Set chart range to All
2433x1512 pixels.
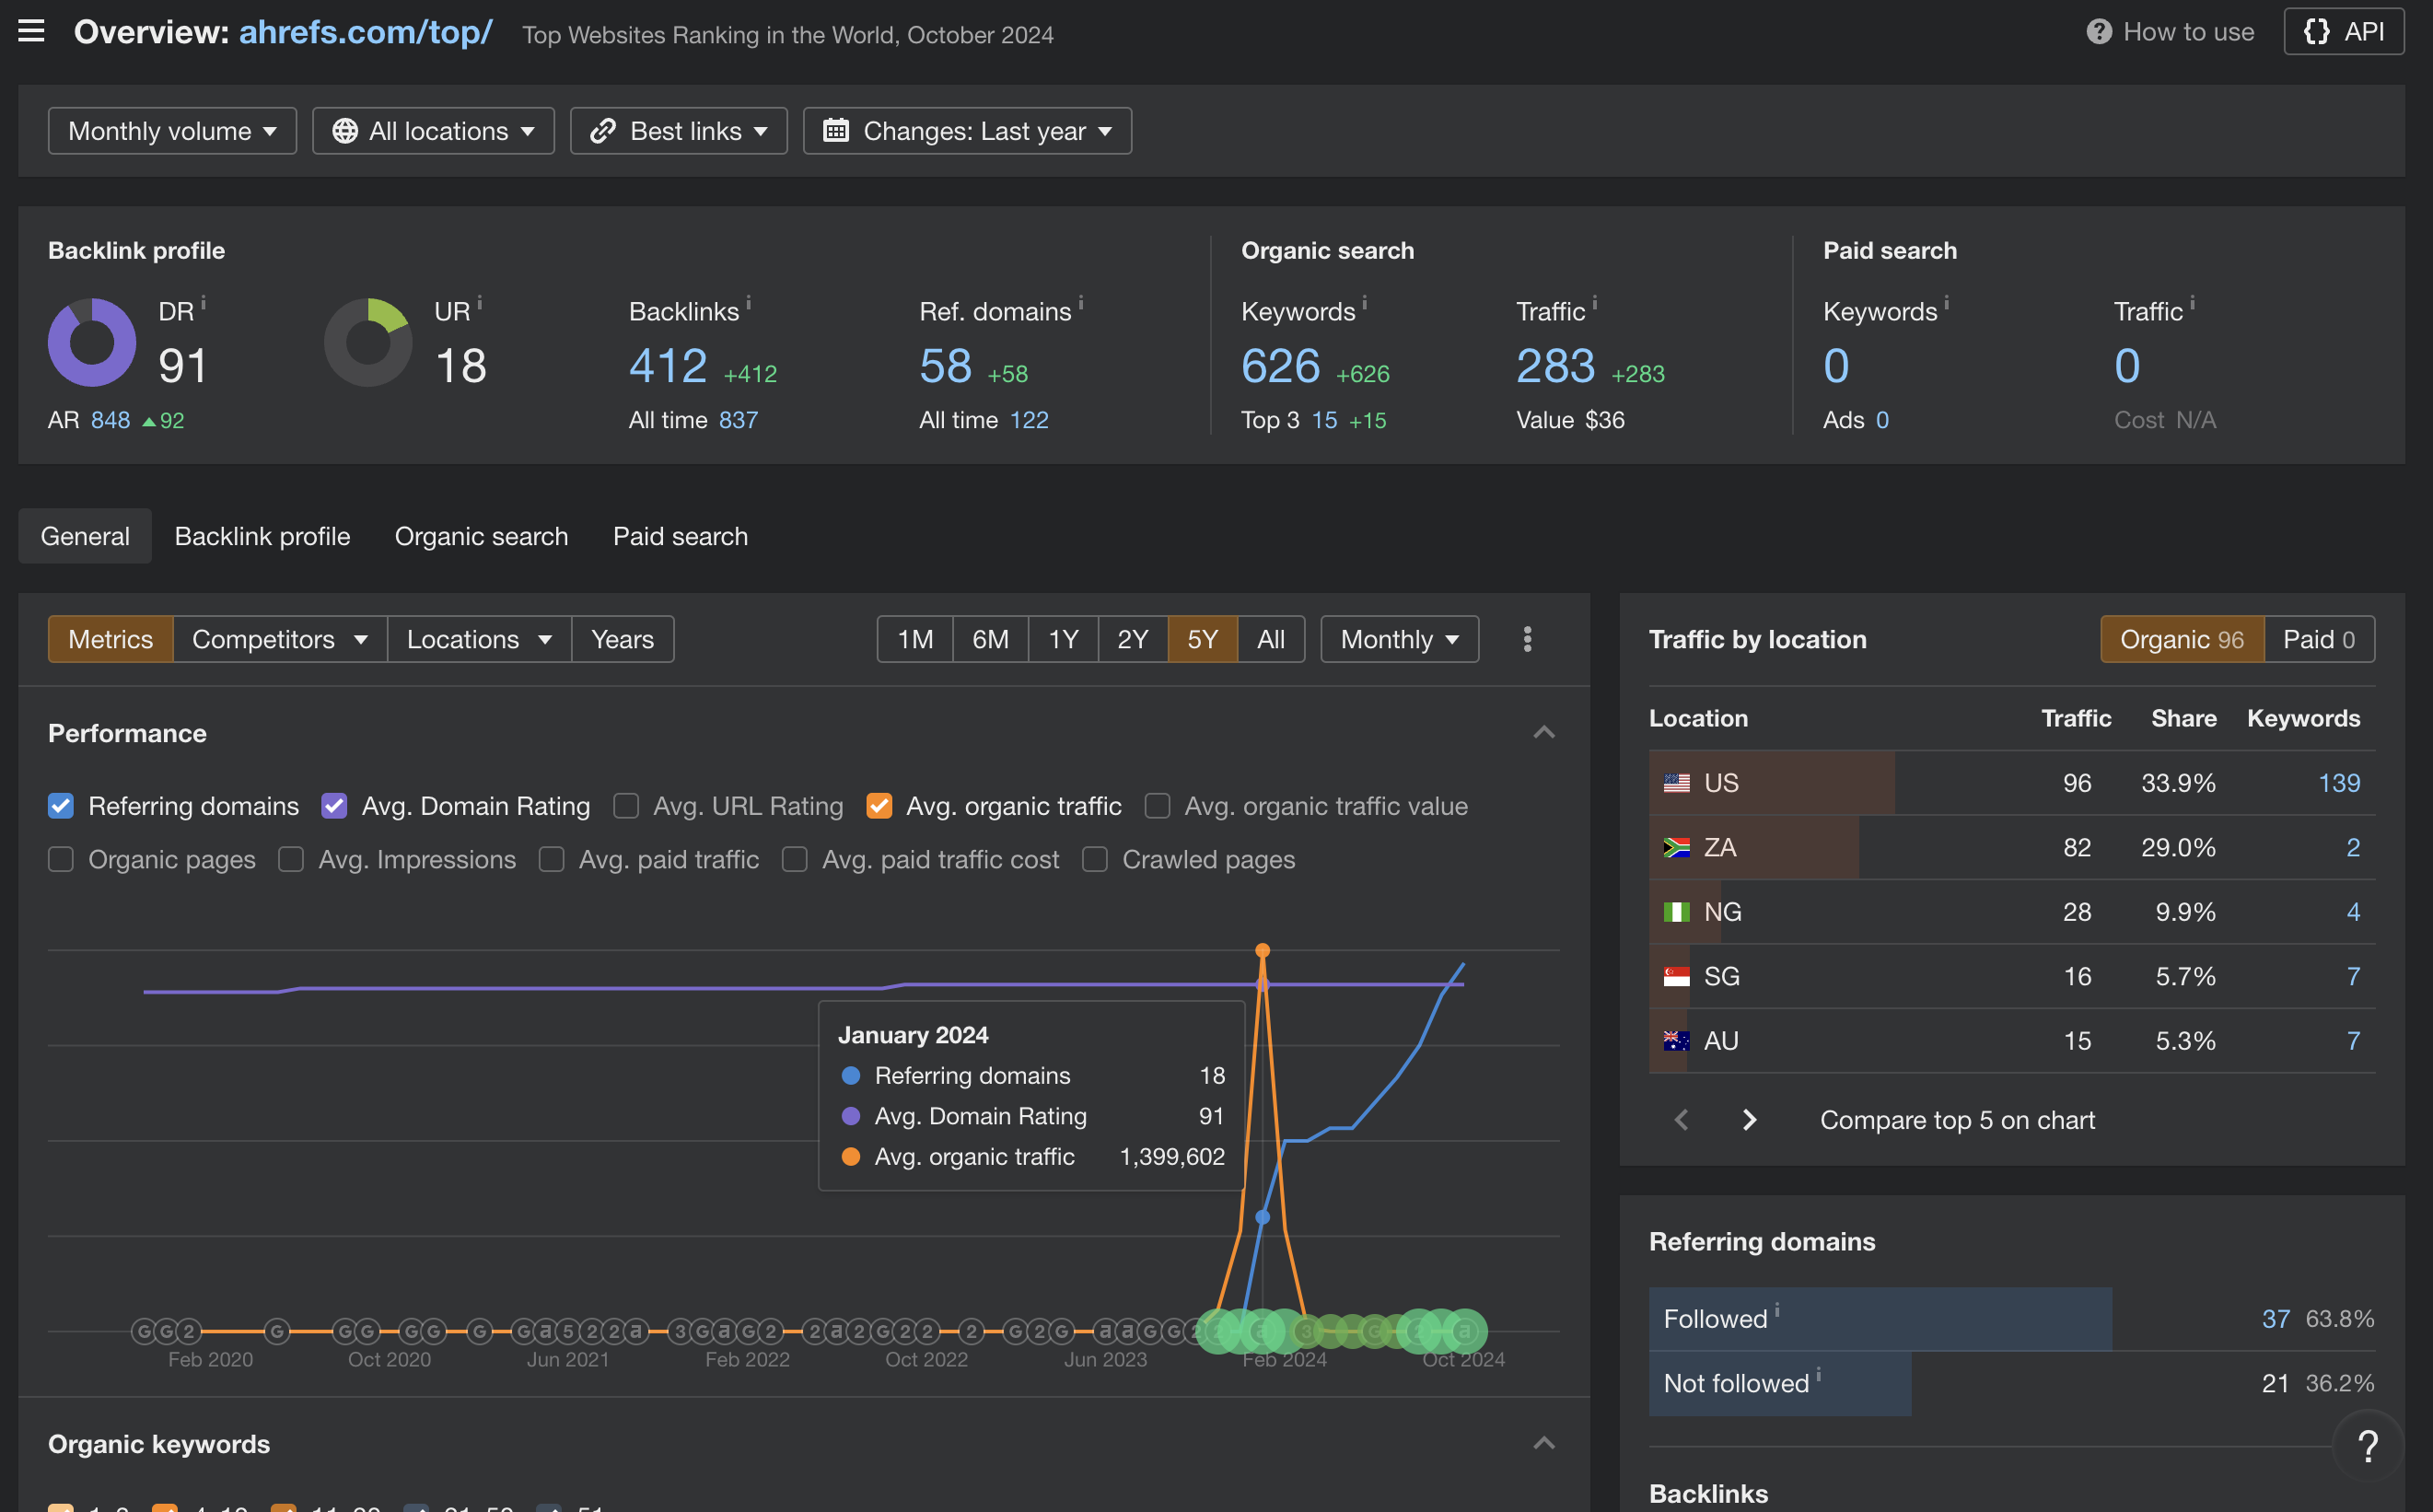1270,639
